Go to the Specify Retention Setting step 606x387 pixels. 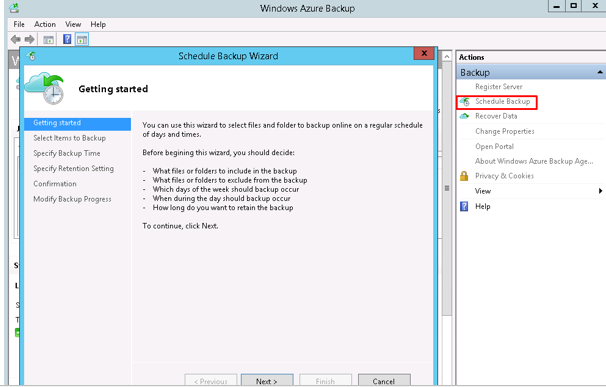click(73, 169)
